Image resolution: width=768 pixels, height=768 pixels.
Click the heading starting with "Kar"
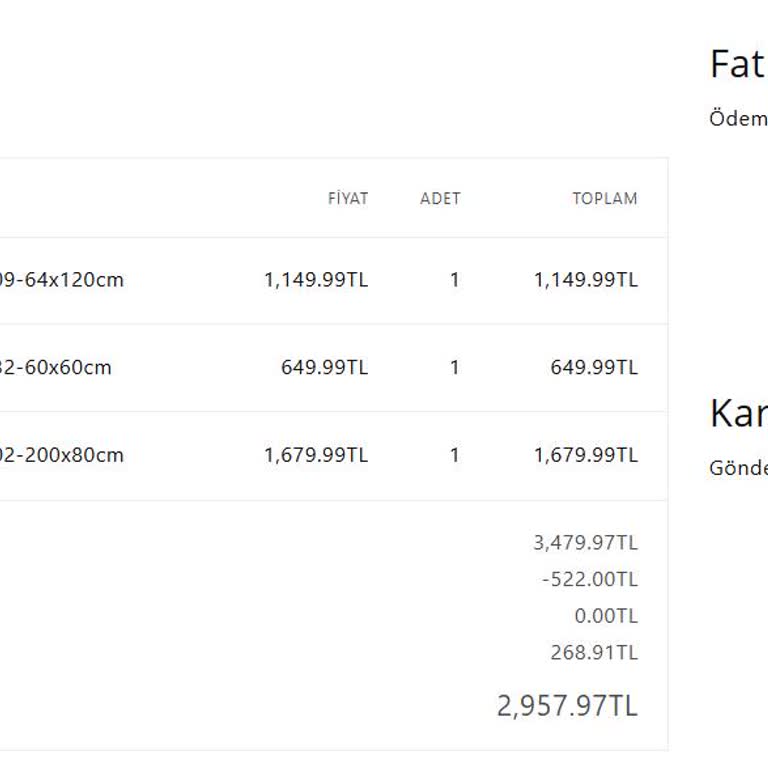point(738,413)
